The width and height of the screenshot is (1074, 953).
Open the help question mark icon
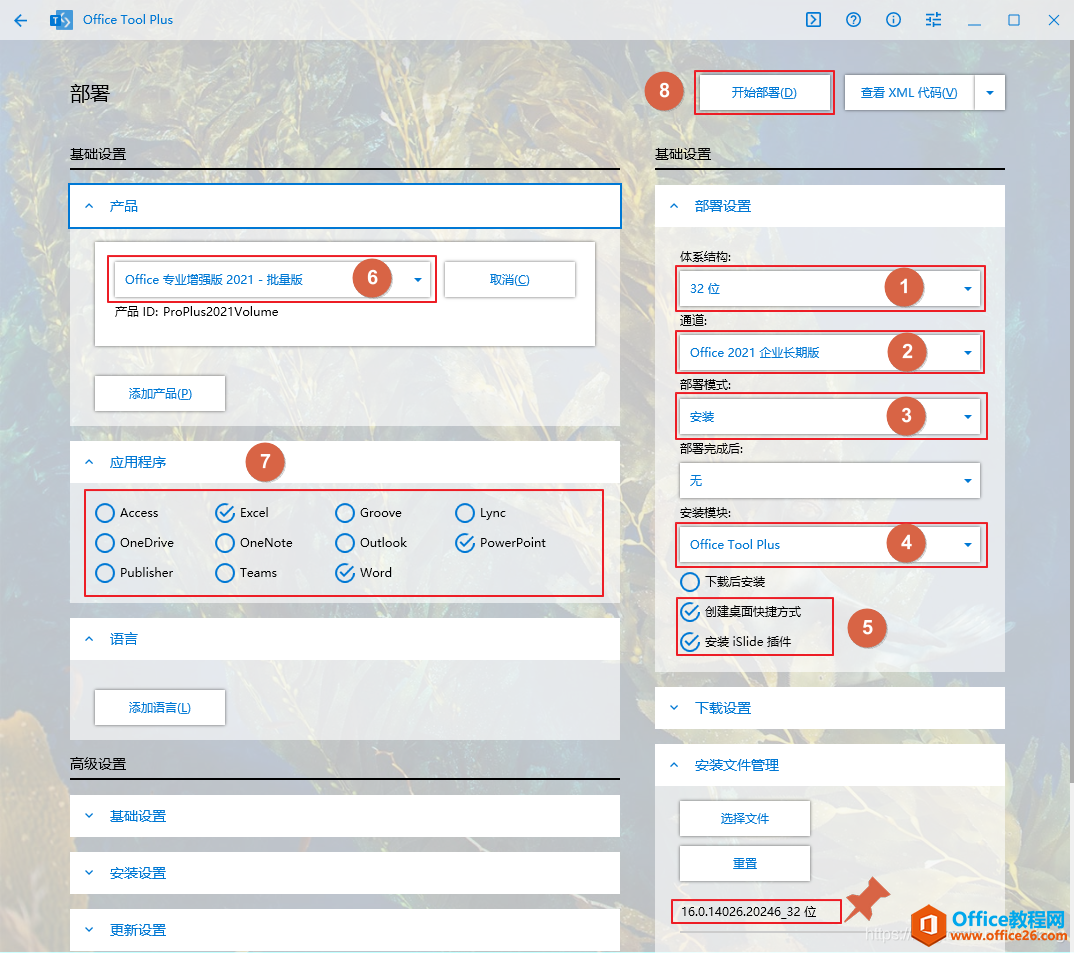coord(853,19)
